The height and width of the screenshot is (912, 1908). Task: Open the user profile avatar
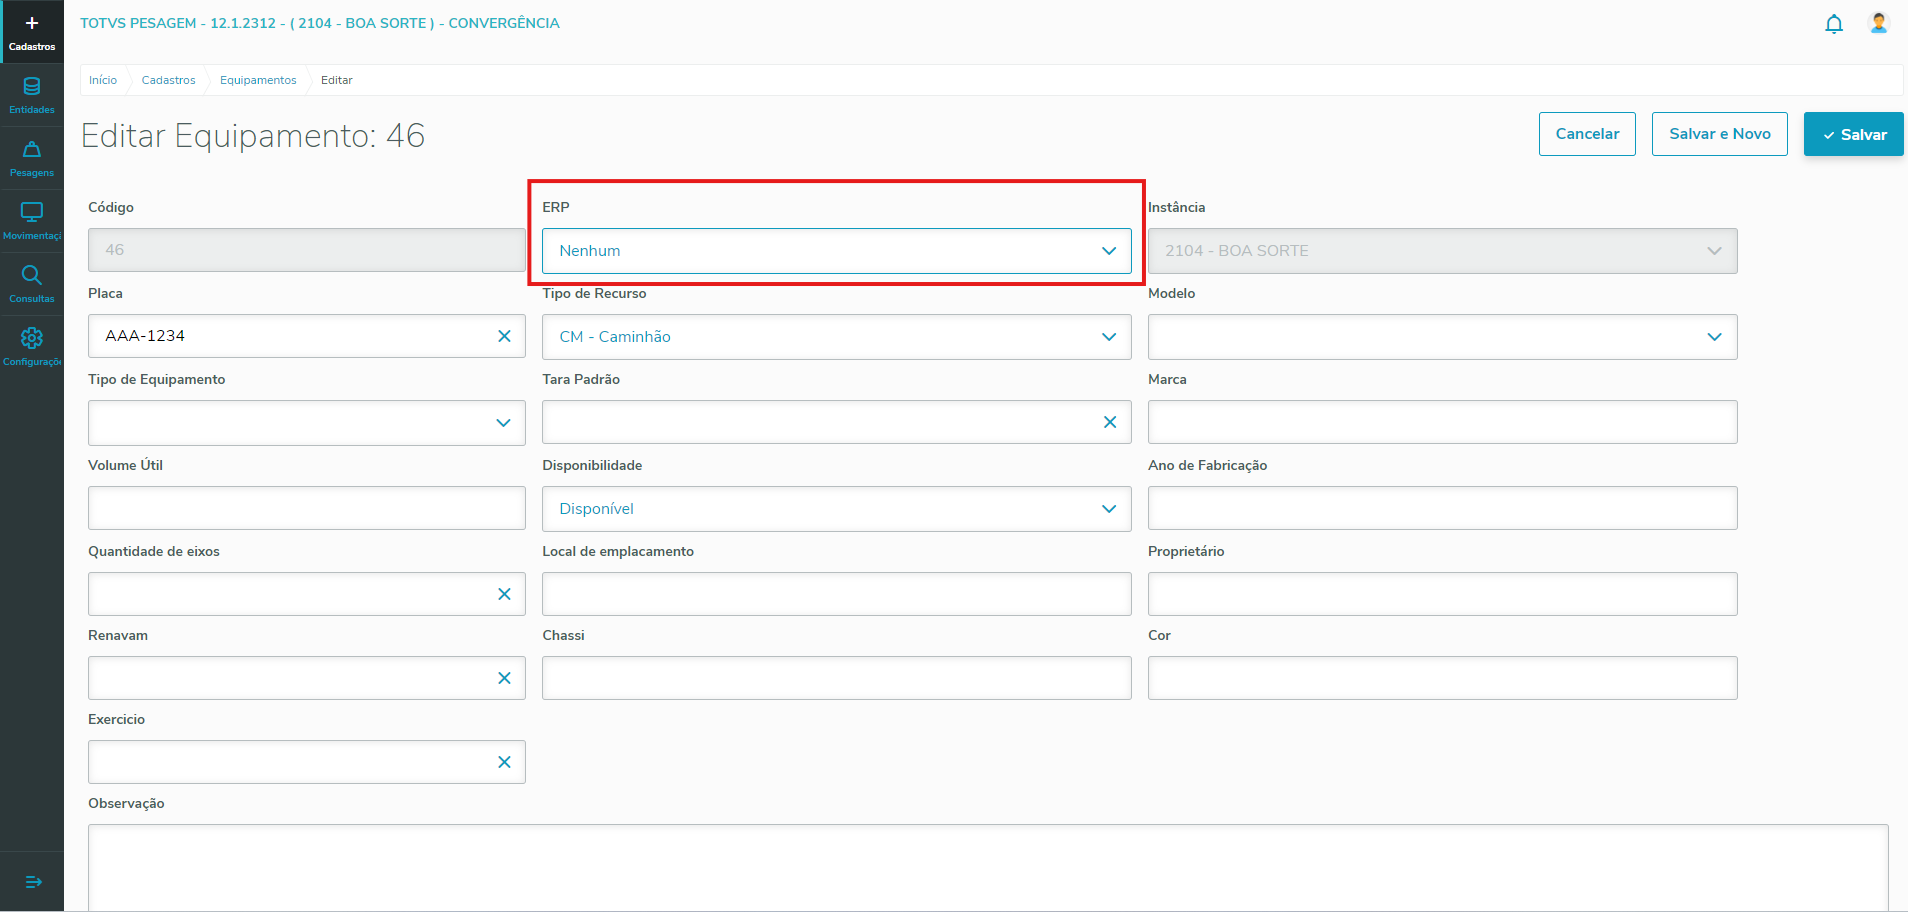pos(1878,23)
